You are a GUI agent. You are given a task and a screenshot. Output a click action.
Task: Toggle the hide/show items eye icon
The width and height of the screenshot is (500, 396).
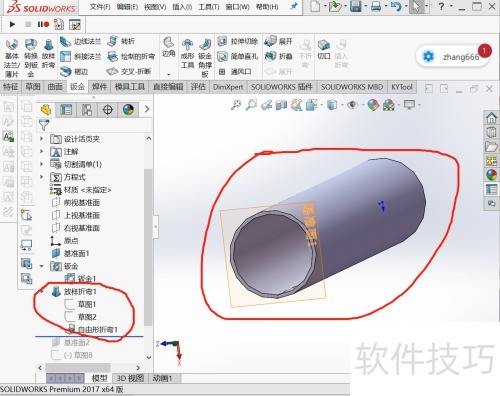pos(352,105)
